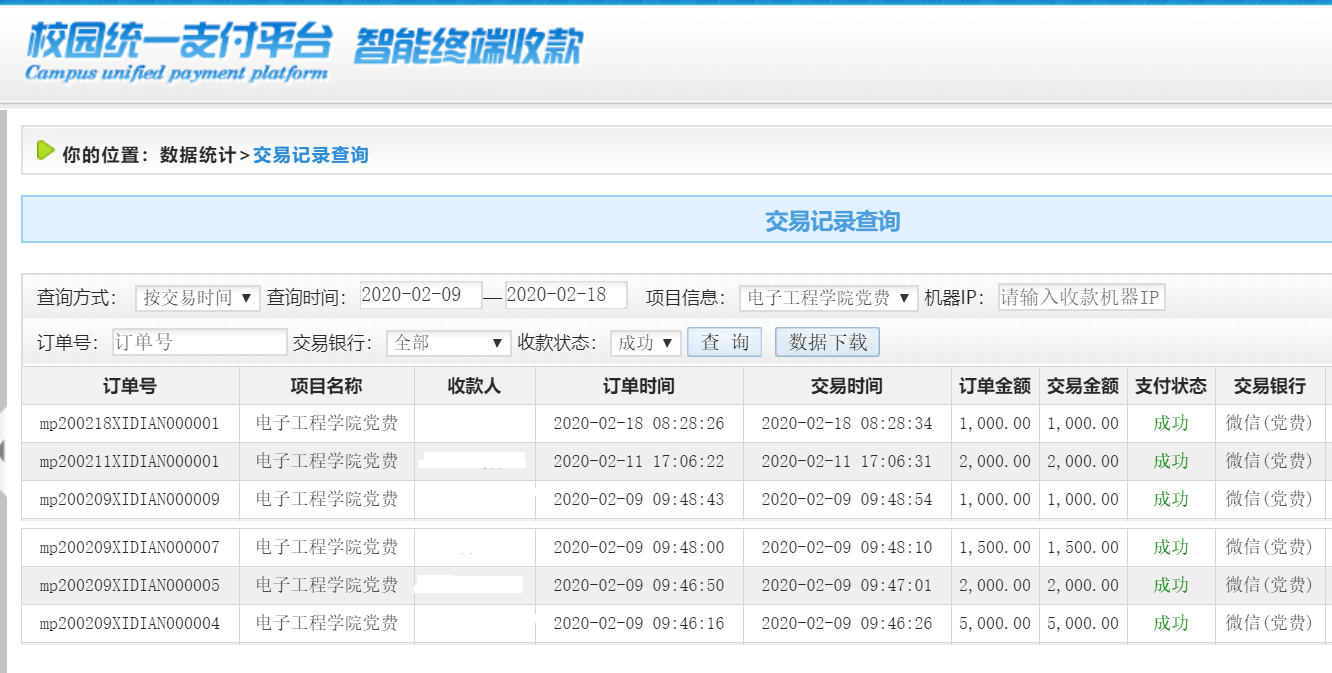Click into the 订单号 input field
The width and height of the screenshot is (1332, 673).
pyautogui.click(x=199, y=342)
